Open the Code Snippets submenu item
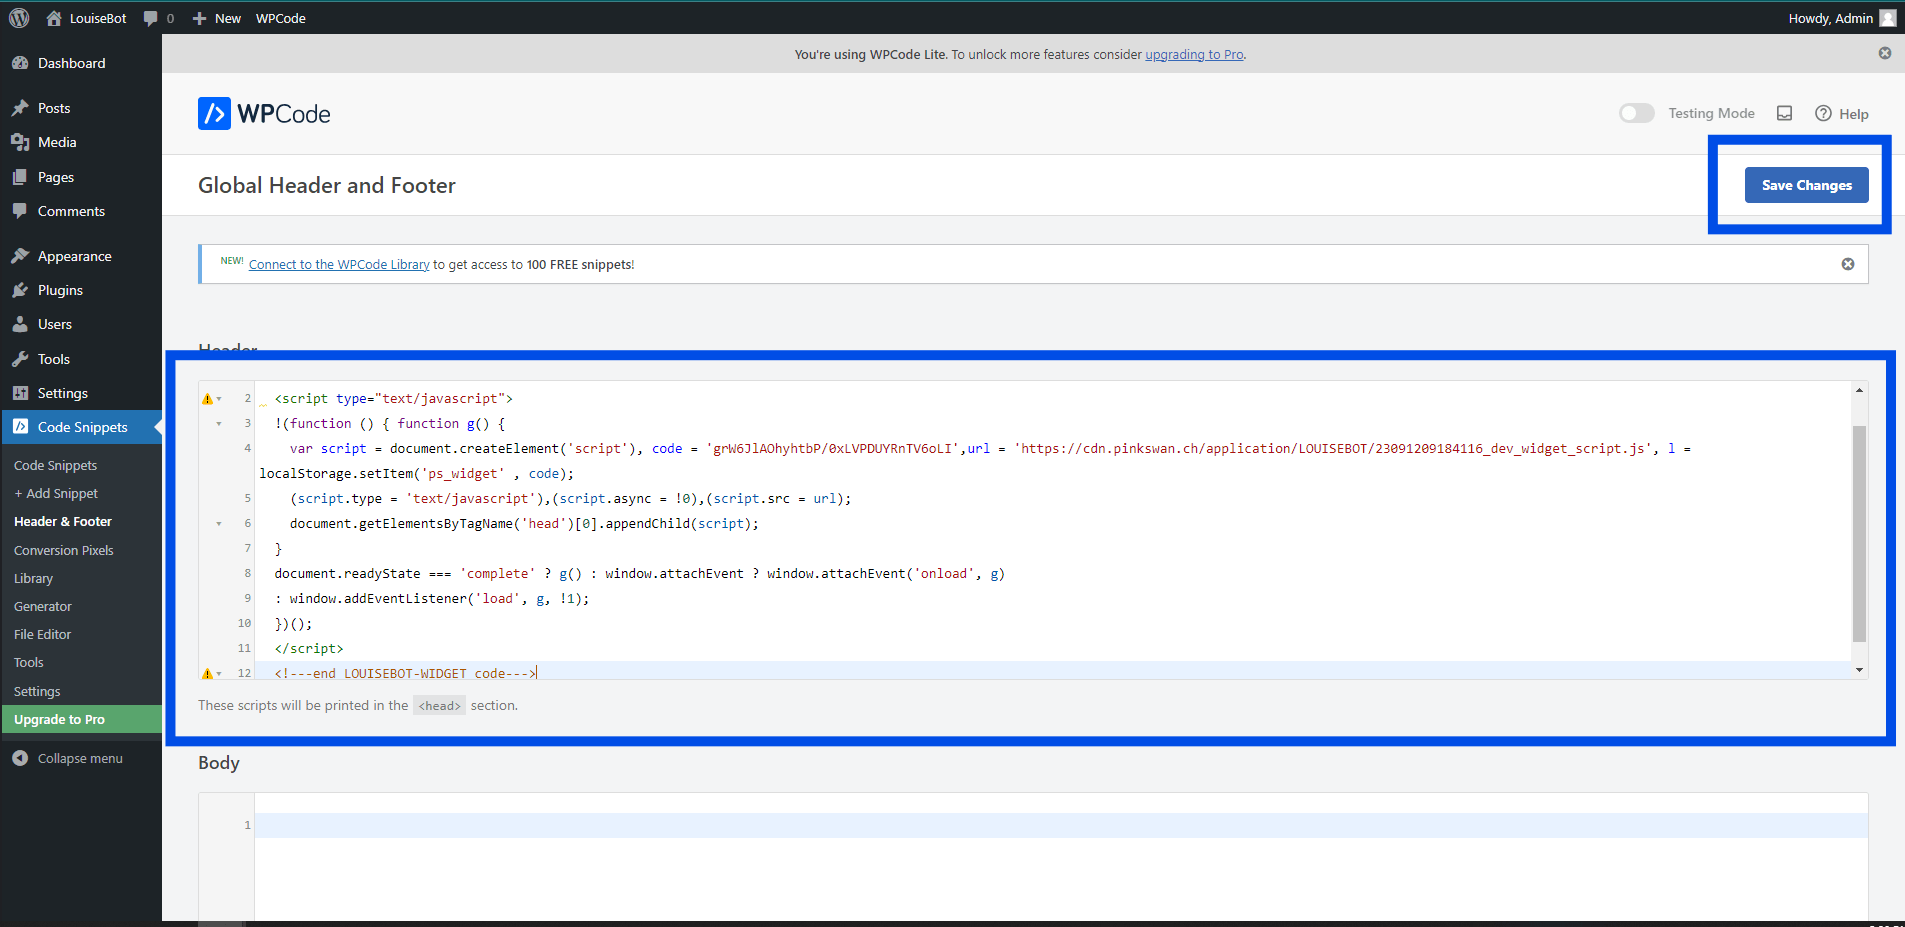Viewport: 1905px width, 927px height. tap(55, 465)
